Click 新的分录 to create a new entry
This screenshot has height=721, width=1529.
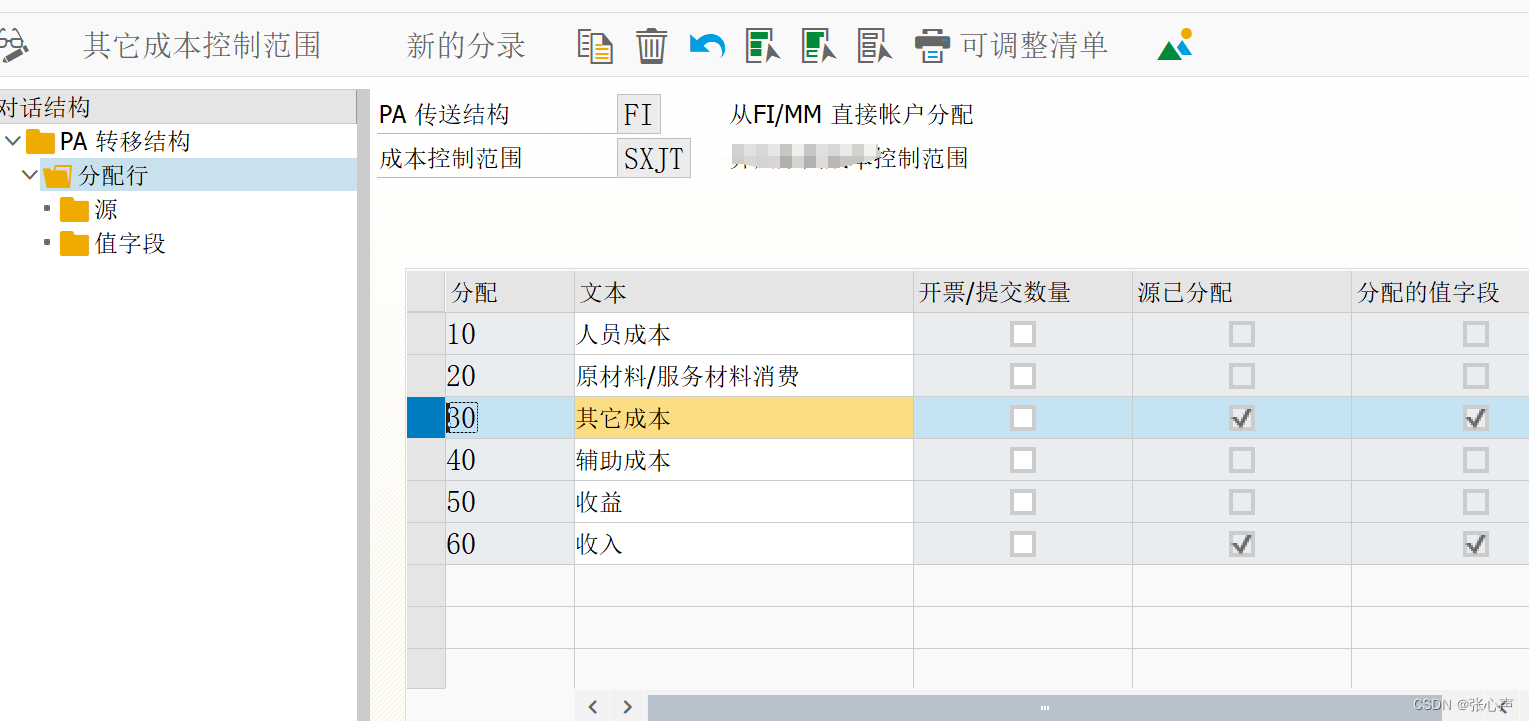(466, 44)
